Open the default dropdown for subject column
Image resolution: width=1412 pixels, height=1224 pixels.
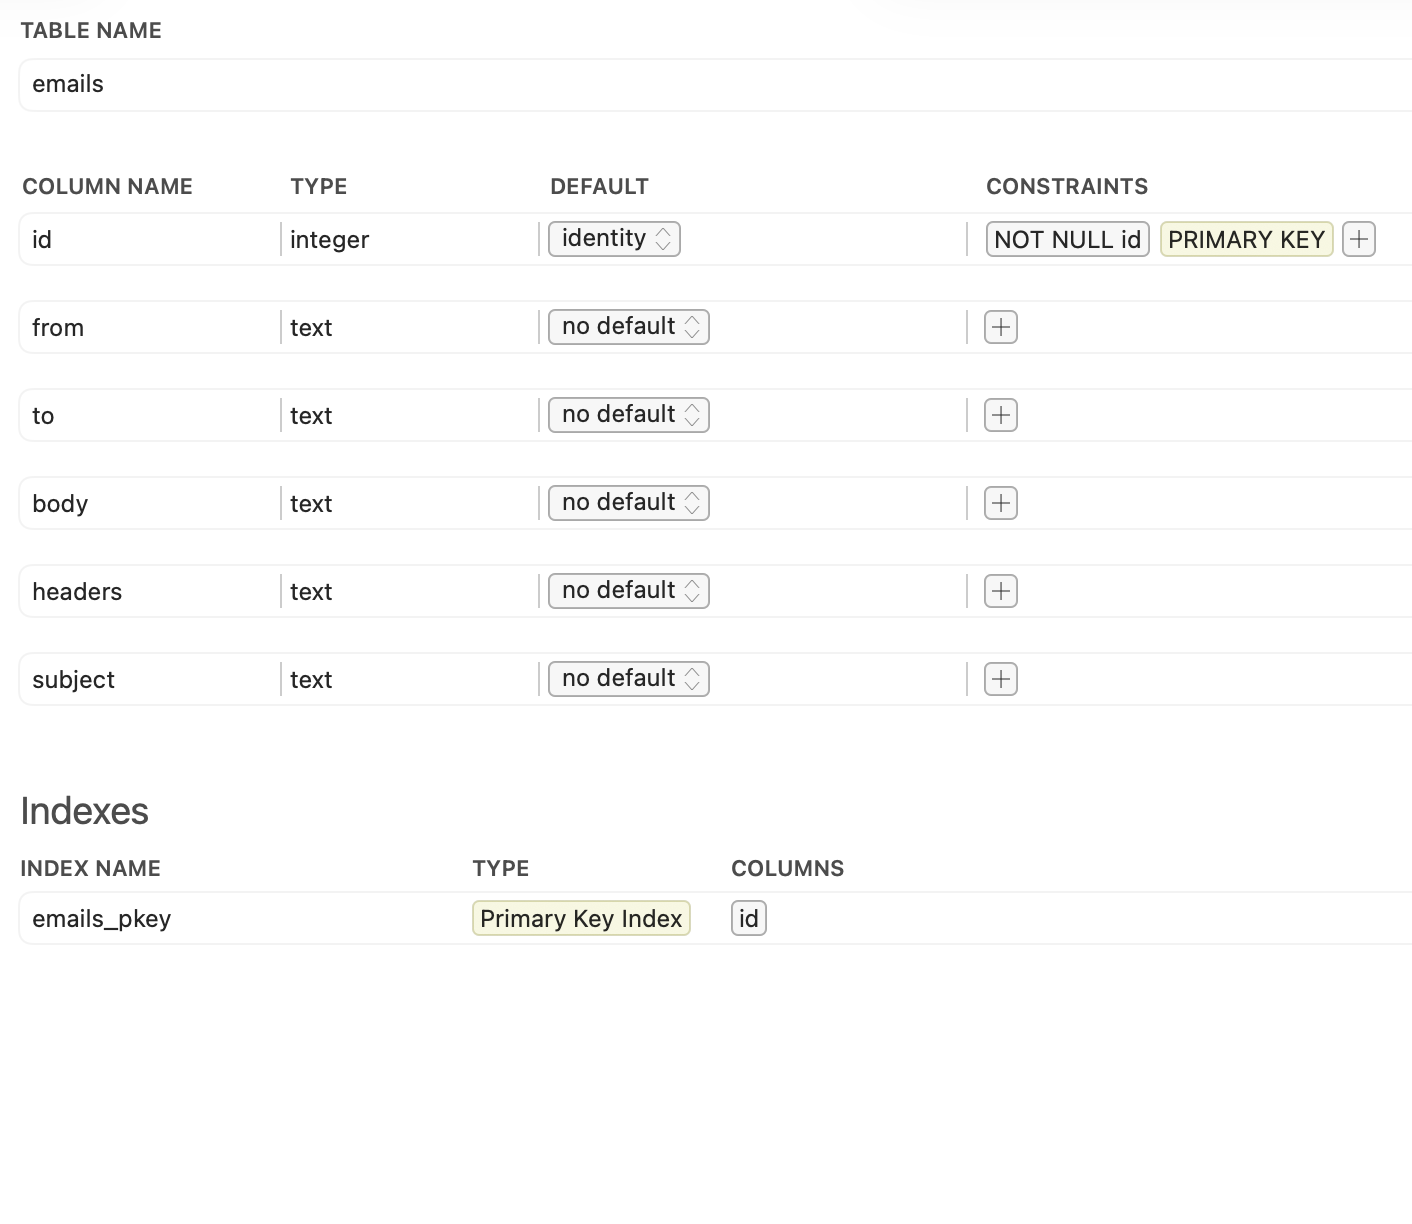tap(628, 679)
